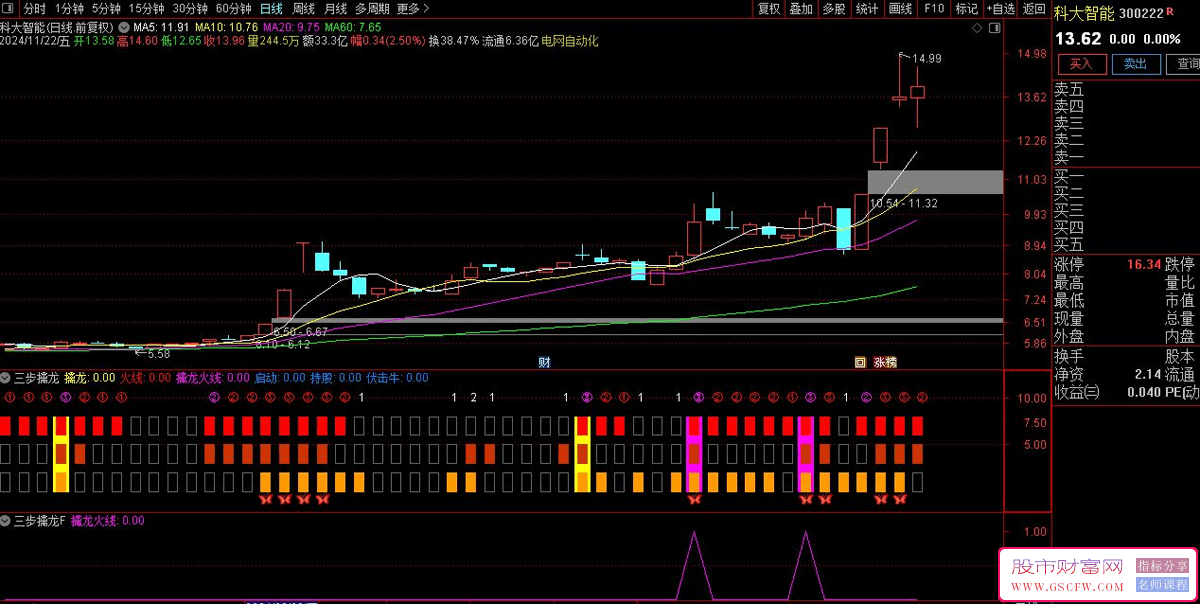The width and height of the screenshot is (1200, 604).
Task: Click the 擒龙火线: 0.00 value in 三步擒龙F panel
Action: coord(107,521)
